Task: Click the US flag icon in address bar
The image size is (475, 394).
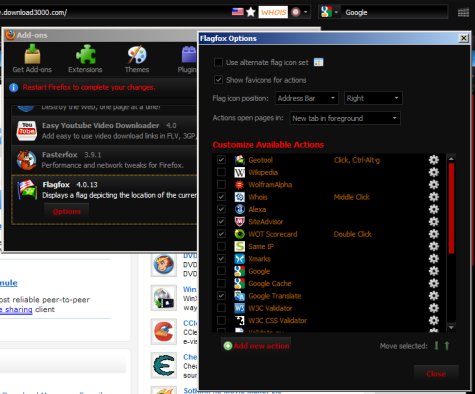Action: click(237, 12)
